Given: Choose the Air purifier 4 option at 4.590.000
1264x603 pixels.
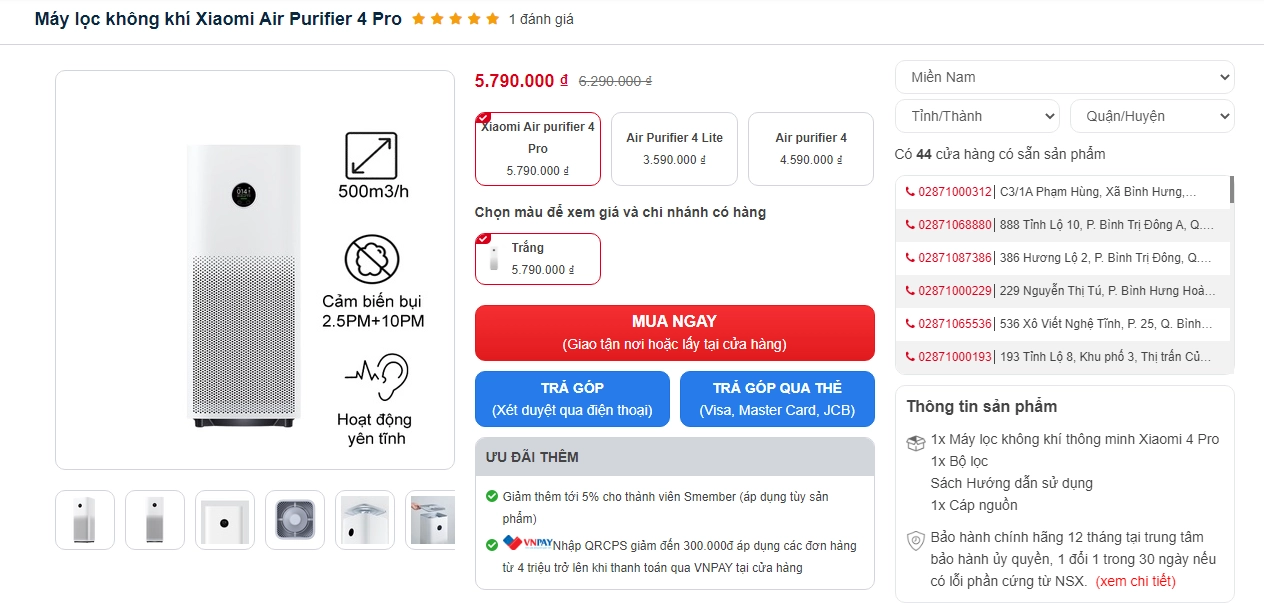Looking at the screenshot, I should [811, 149].
